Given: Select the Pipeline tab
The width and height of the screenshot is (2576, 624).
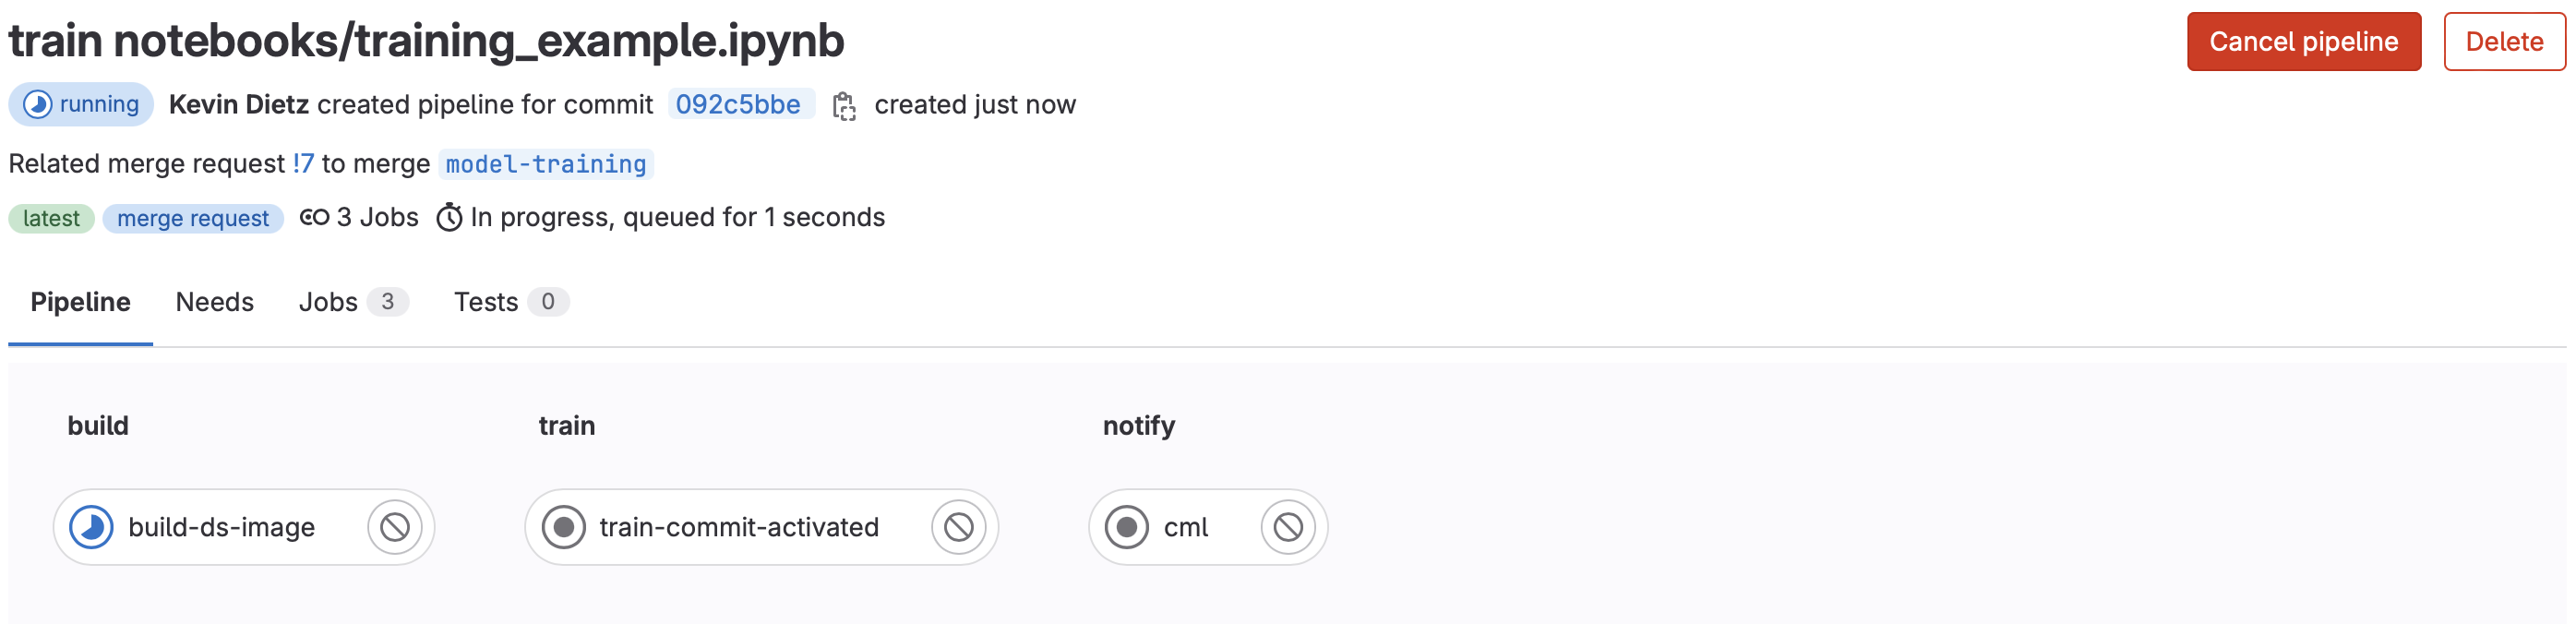Looking at the screenshot, I should pyautogui.click(x=80, y=302).
